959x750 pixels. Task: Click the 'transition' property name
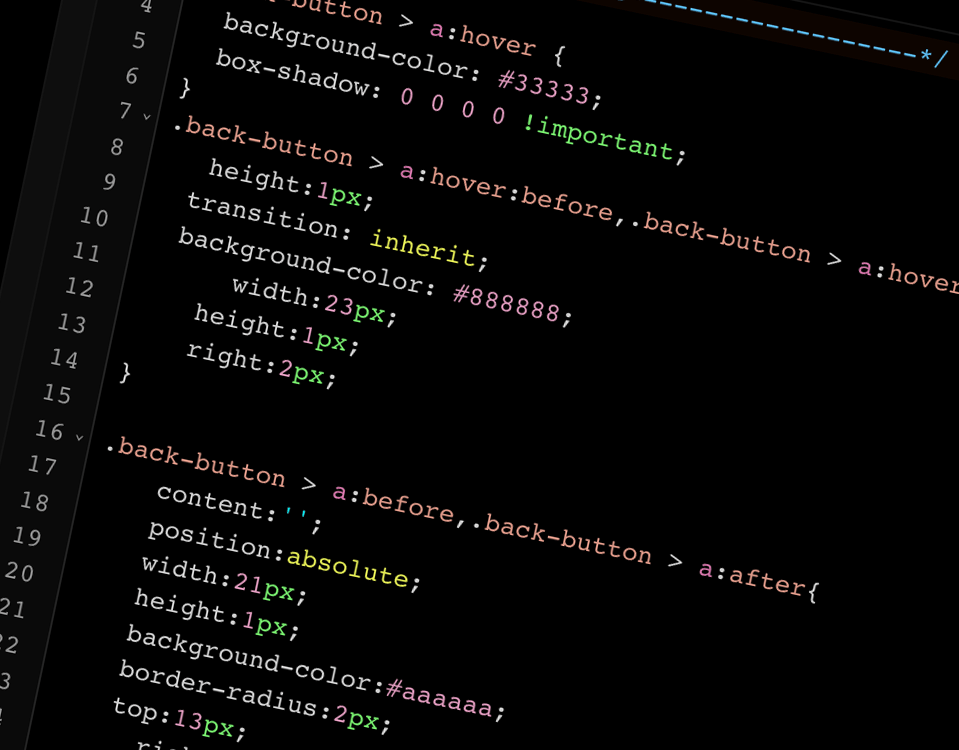pyautogui.click(x=264, y=215)
